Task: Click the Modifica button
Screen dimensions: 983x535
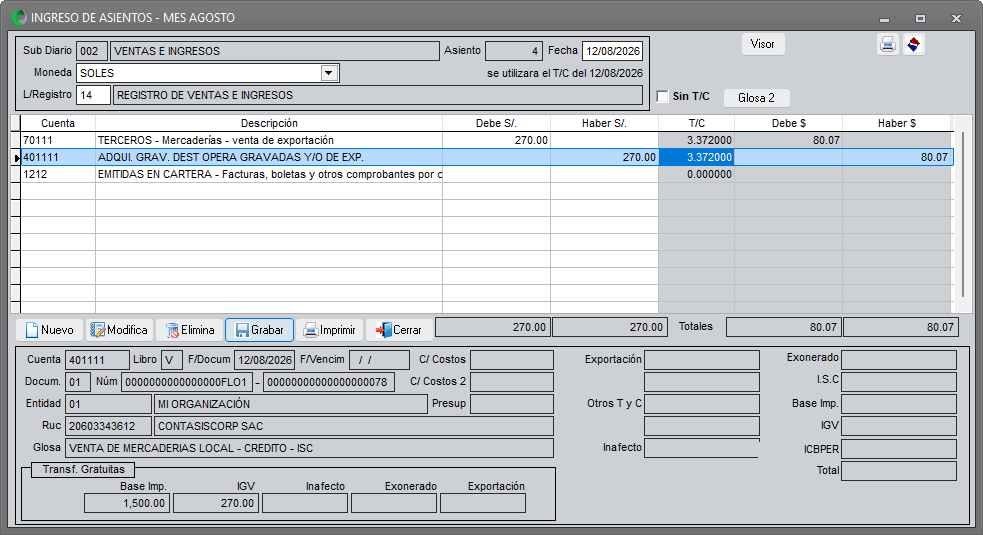Action: click(x=119, y=330)
